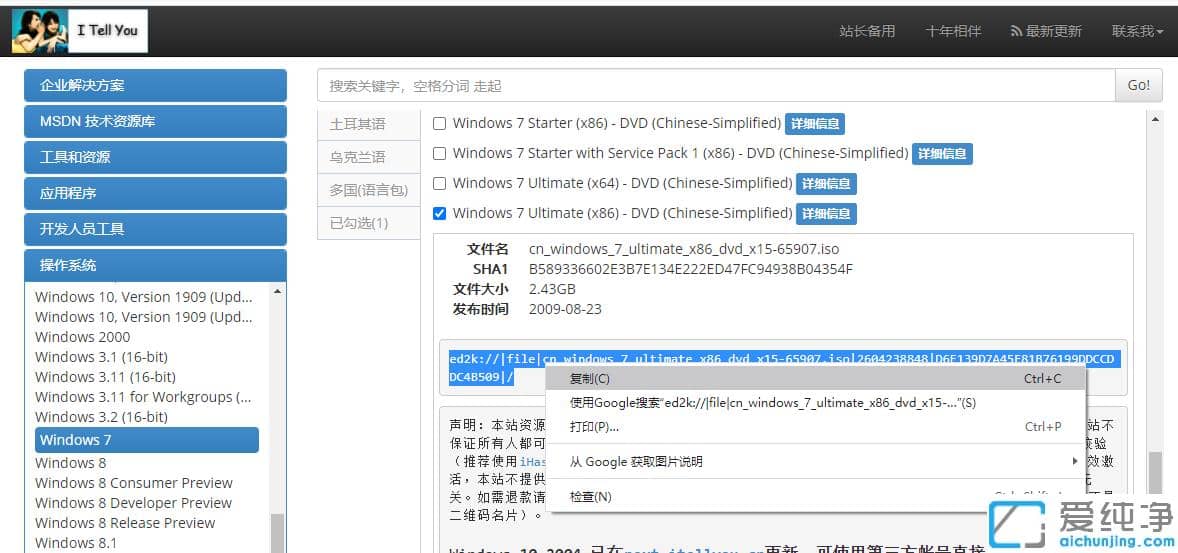This screenshot has width=1178, height=553.
Task: Open the 十年相伴 link
Action: click(x=953, y=31)
